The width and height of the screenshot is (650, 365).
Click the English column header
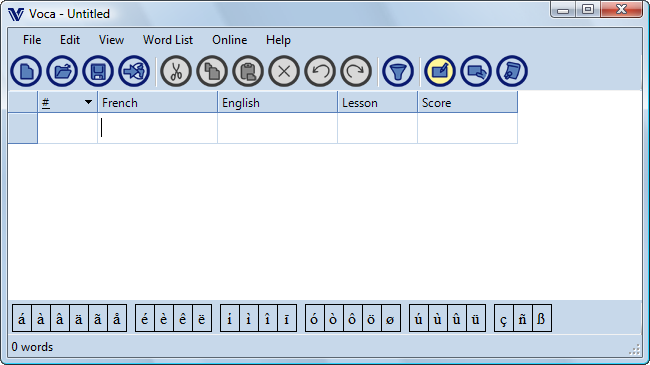[x=277, y=102]
